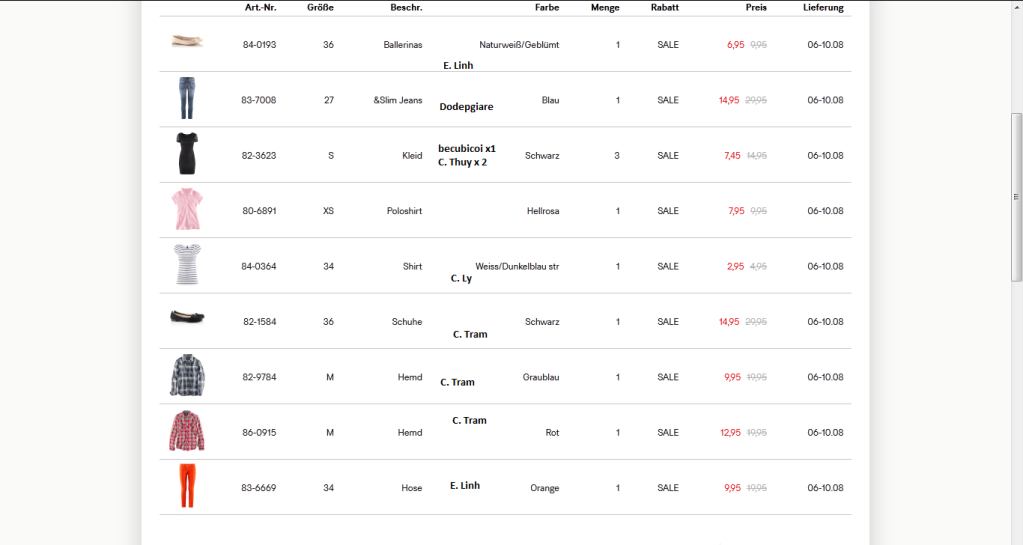This screenshot has width=1023, height=545.
Task: Click the vertical scrollbar thumb
Action: click(x=1016, y=197)
